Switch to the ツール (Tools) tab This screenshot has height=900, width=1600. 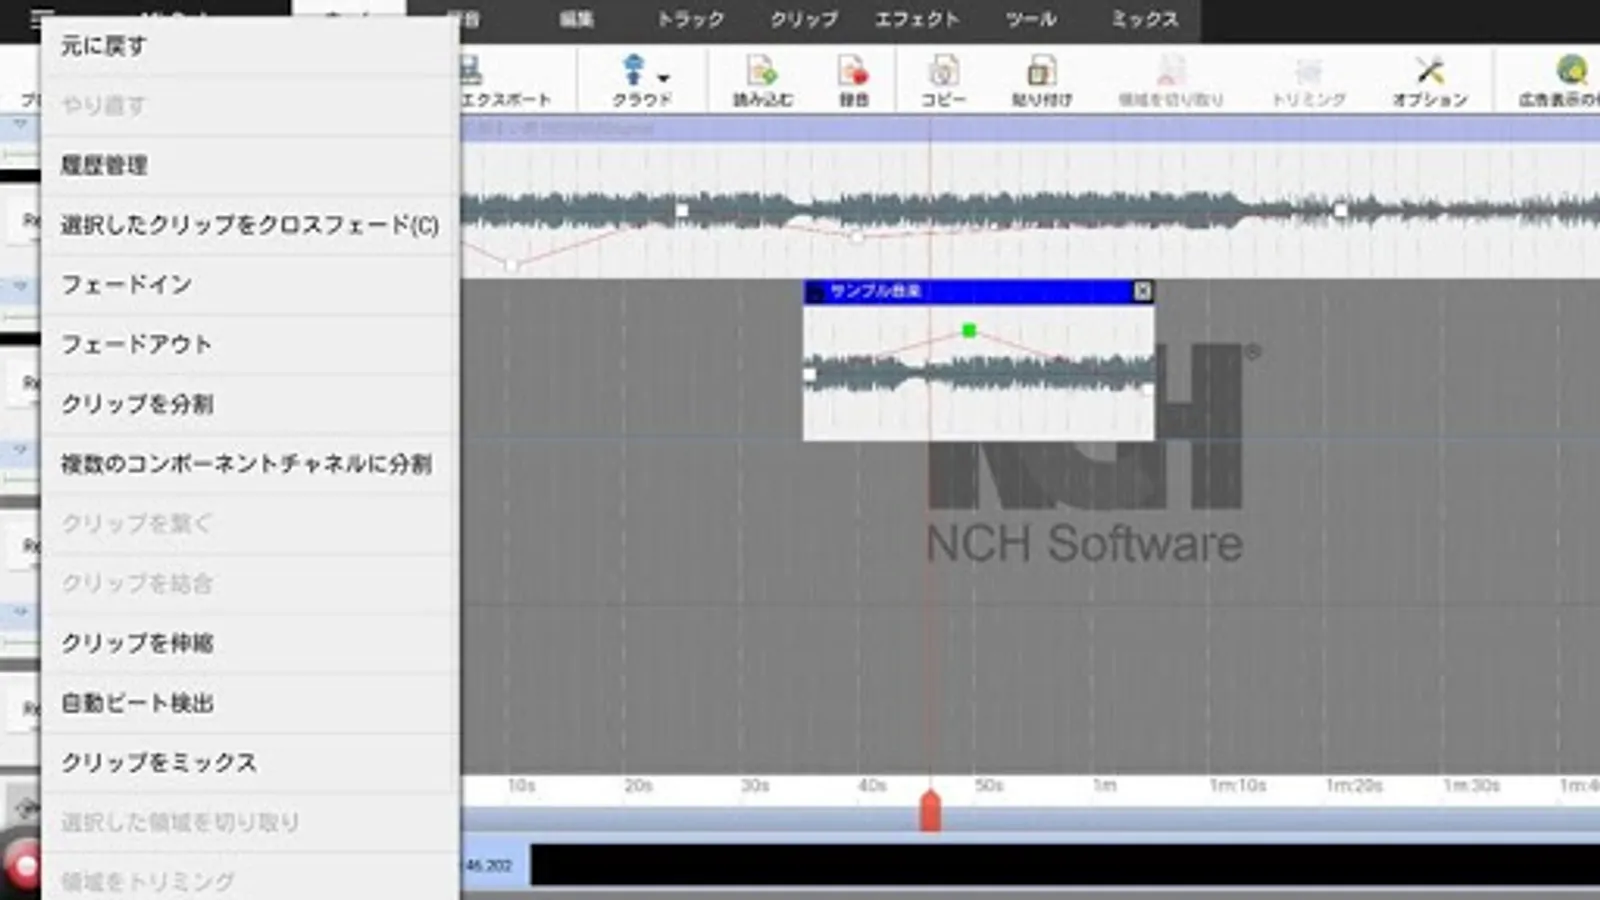1031,19
